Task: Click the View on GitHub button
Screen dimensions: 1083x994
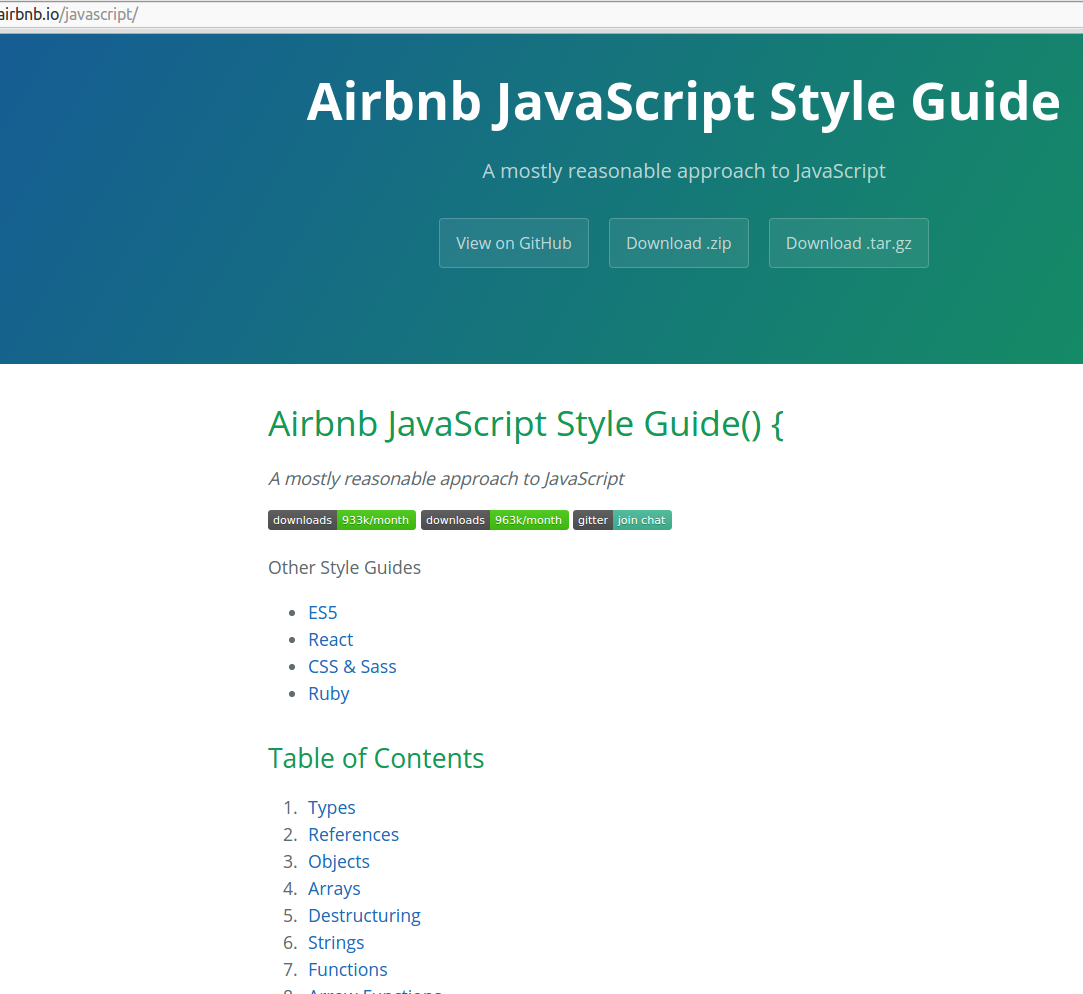Action: pos(513,243)
